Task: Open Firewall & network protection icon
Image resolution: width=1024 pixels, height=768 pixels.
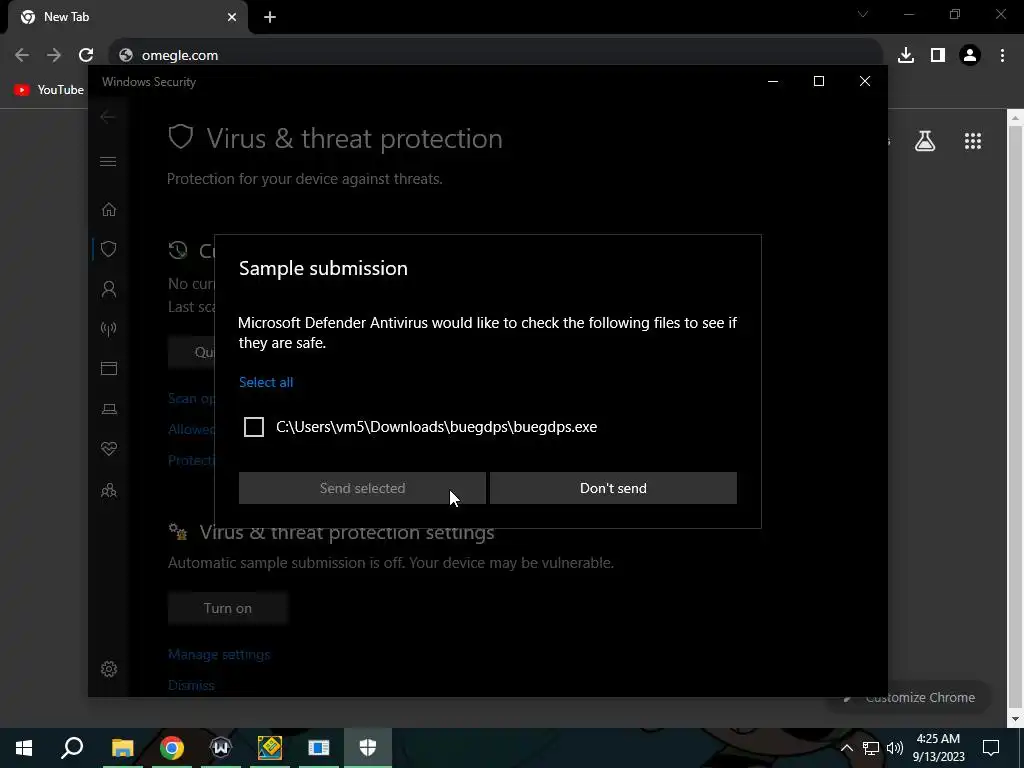Action: click(109, 328)
